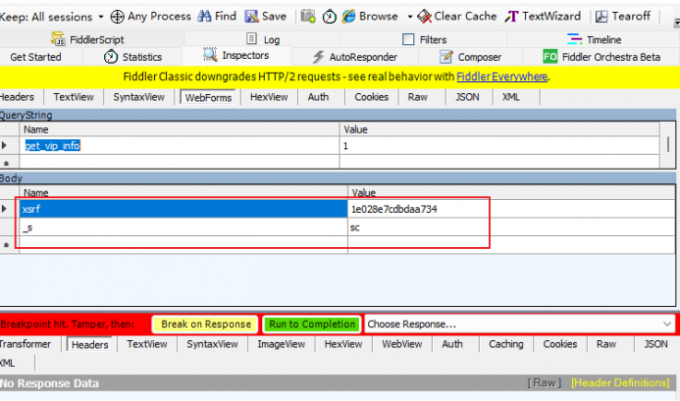Open the Composer tab
Viewport: 680px width, 401px height.
pyautogui.click(x=470, y=57)
